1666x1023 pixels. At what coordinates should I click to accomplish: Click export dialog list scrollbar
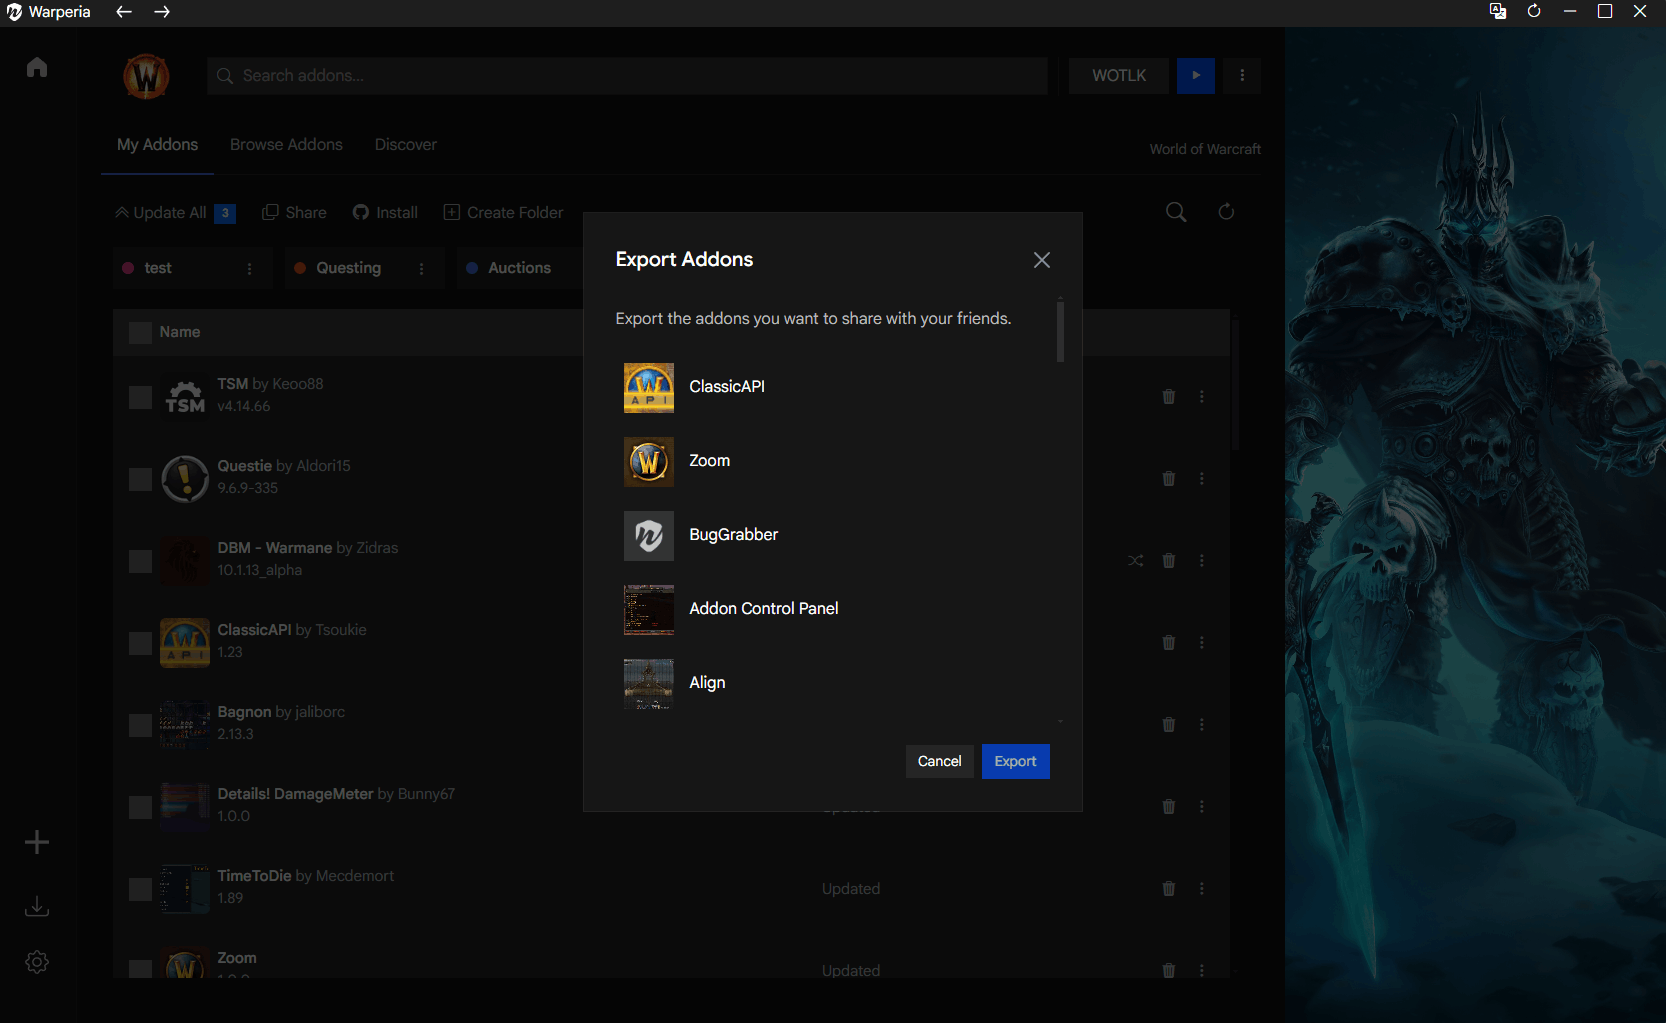point(1060,331)
